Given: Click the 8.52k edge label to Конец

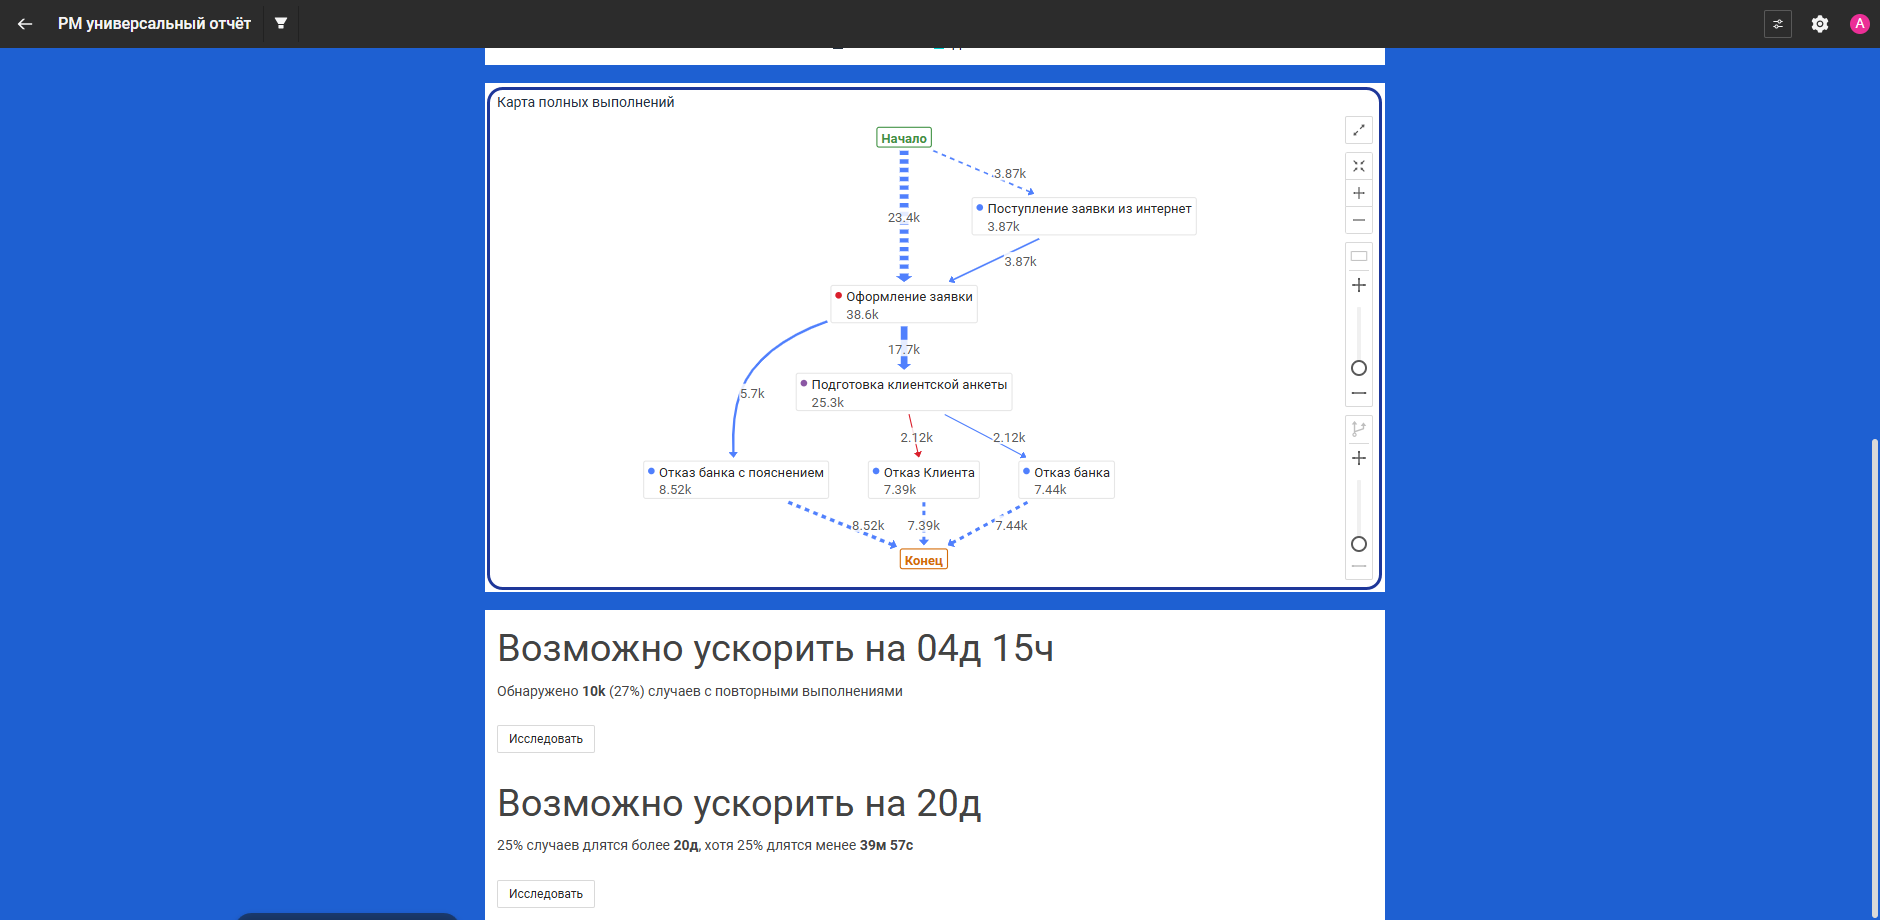Looking at the screenshot, I should 868,526.
